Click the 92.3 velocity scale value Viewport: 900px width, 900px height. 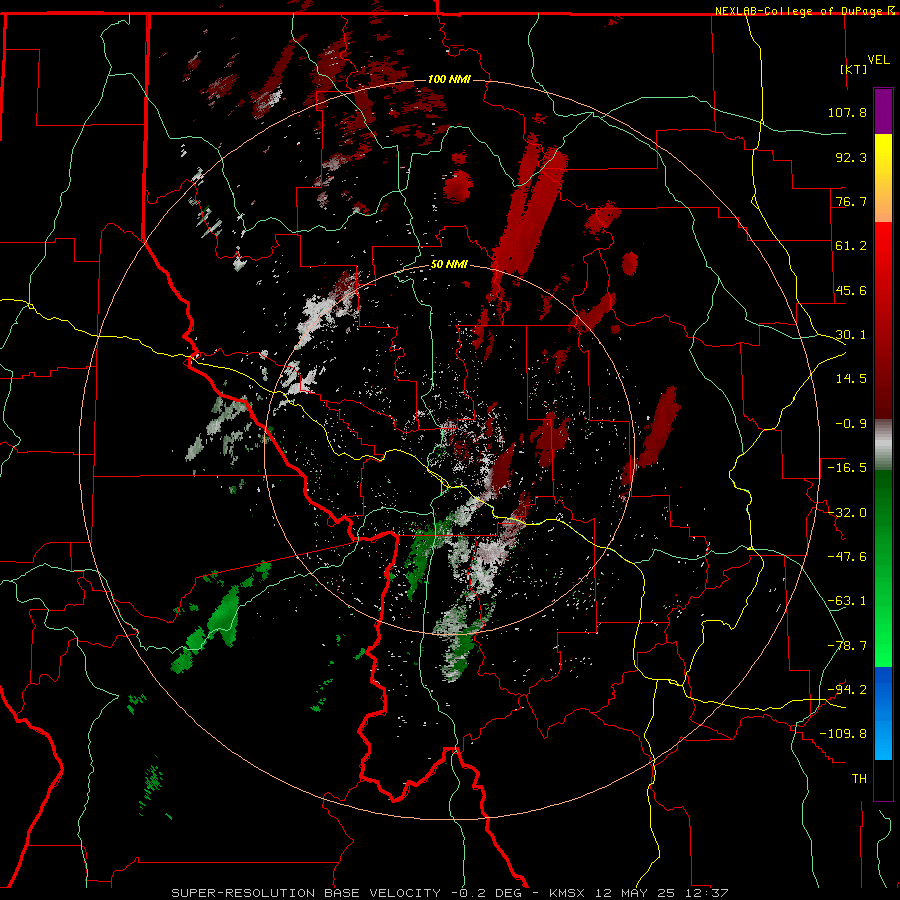pyautogui.click(x=851, y=157)
